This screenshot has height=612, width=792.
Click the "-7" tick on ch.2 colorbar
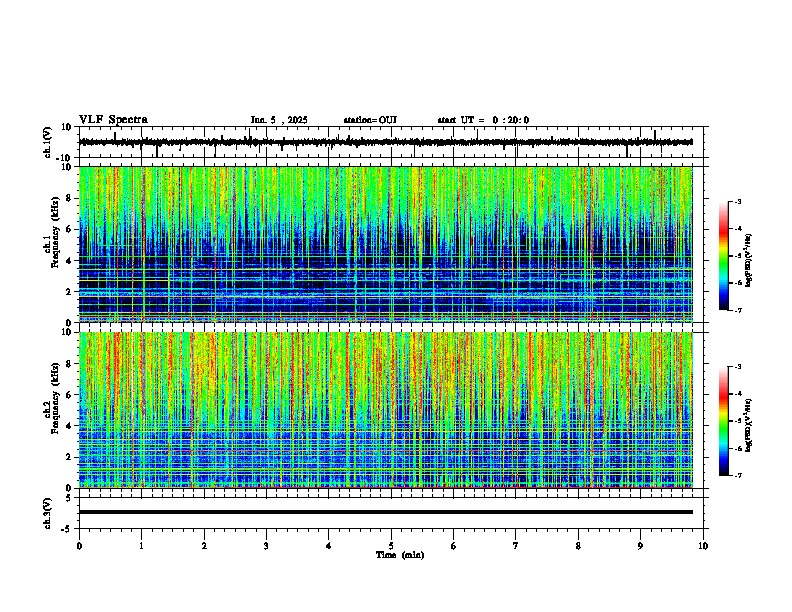pos(738,476)
